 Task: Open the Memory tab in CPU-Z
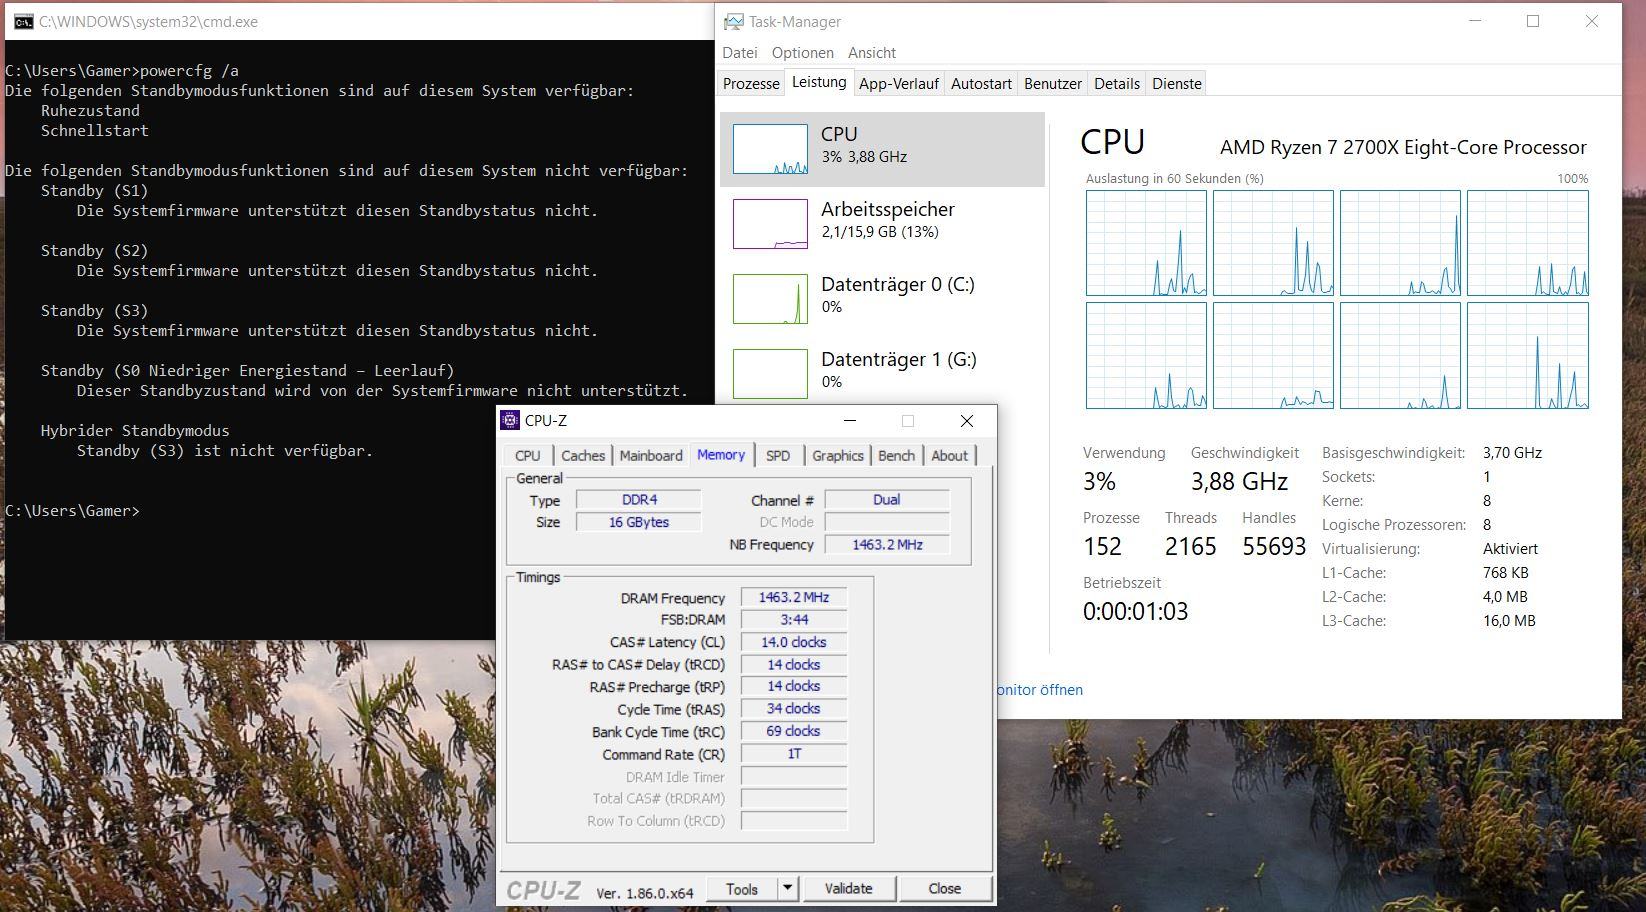pyautogui.click(x=721, y=454)
